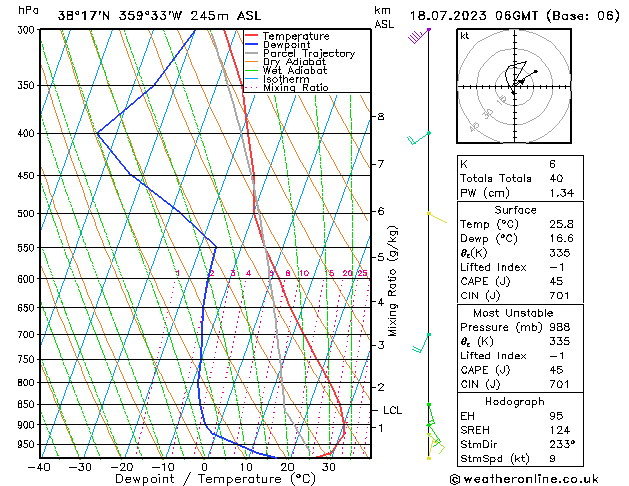Click the 'Most Unstable' section heading
The width and height of the screenshot is (629, 486).
click(x=513, y=313)
